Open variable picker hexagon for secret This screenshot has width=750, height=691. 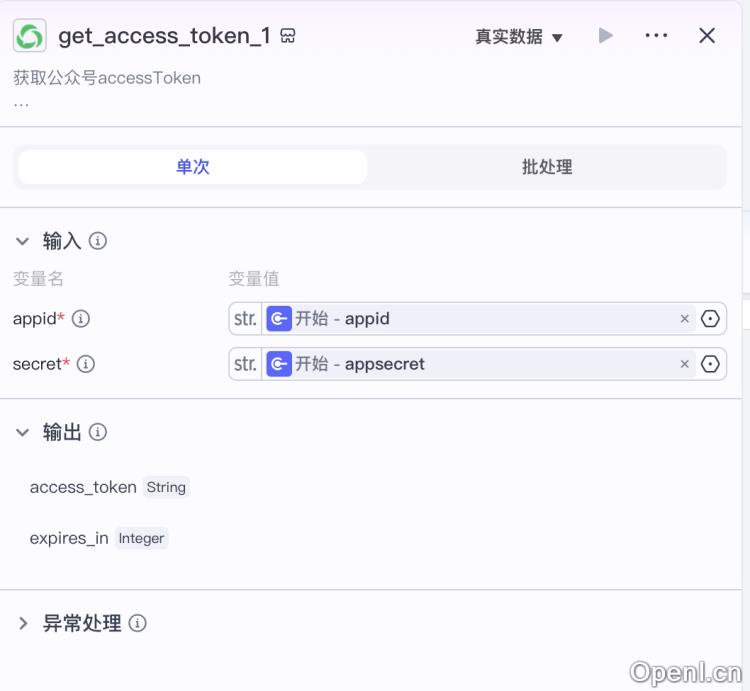[710, 364]
